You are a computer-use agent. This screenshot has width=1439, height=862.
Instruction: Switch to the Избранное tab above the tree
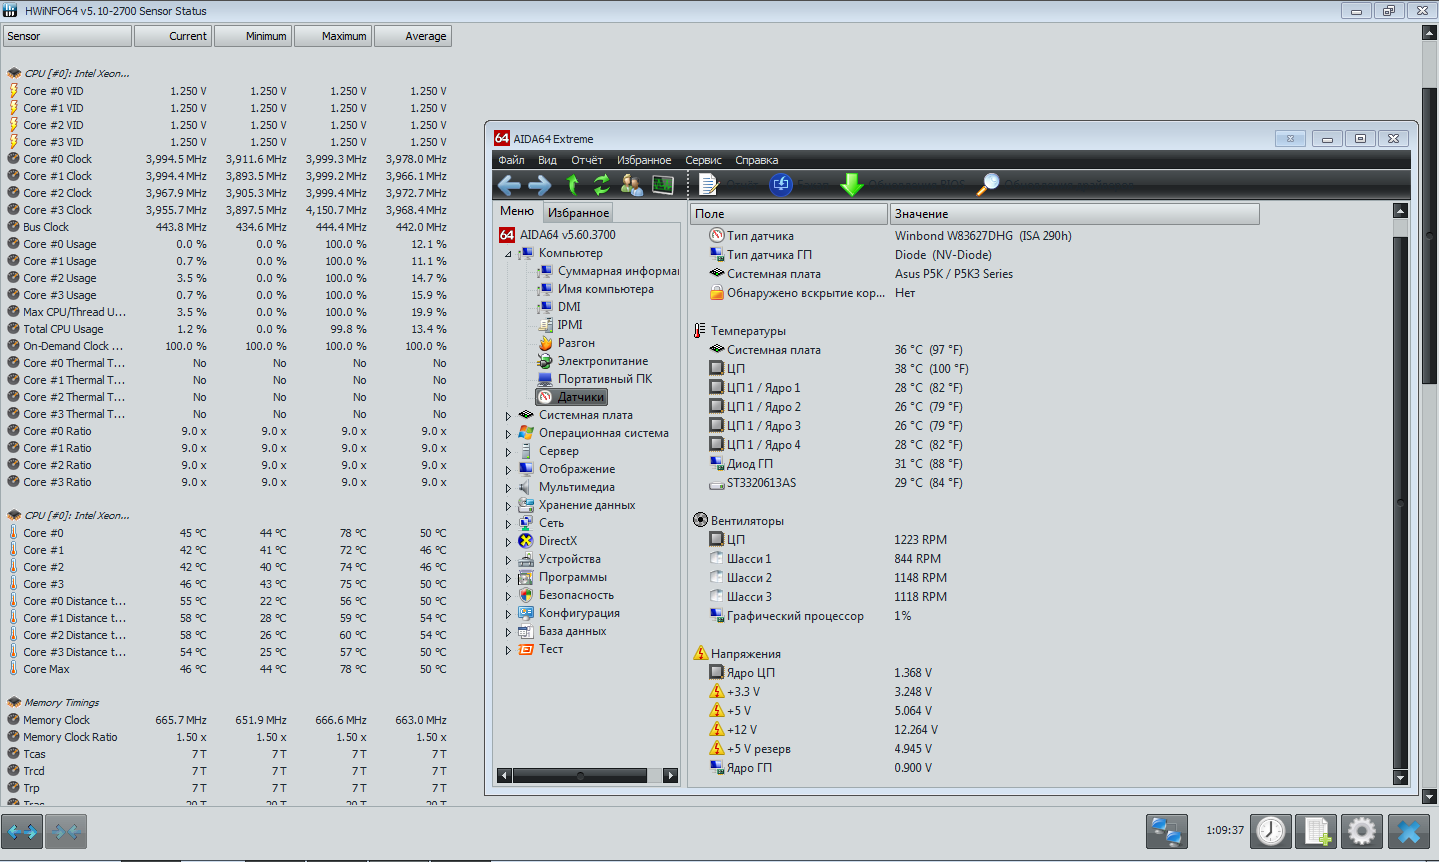[x=578, y=212]
